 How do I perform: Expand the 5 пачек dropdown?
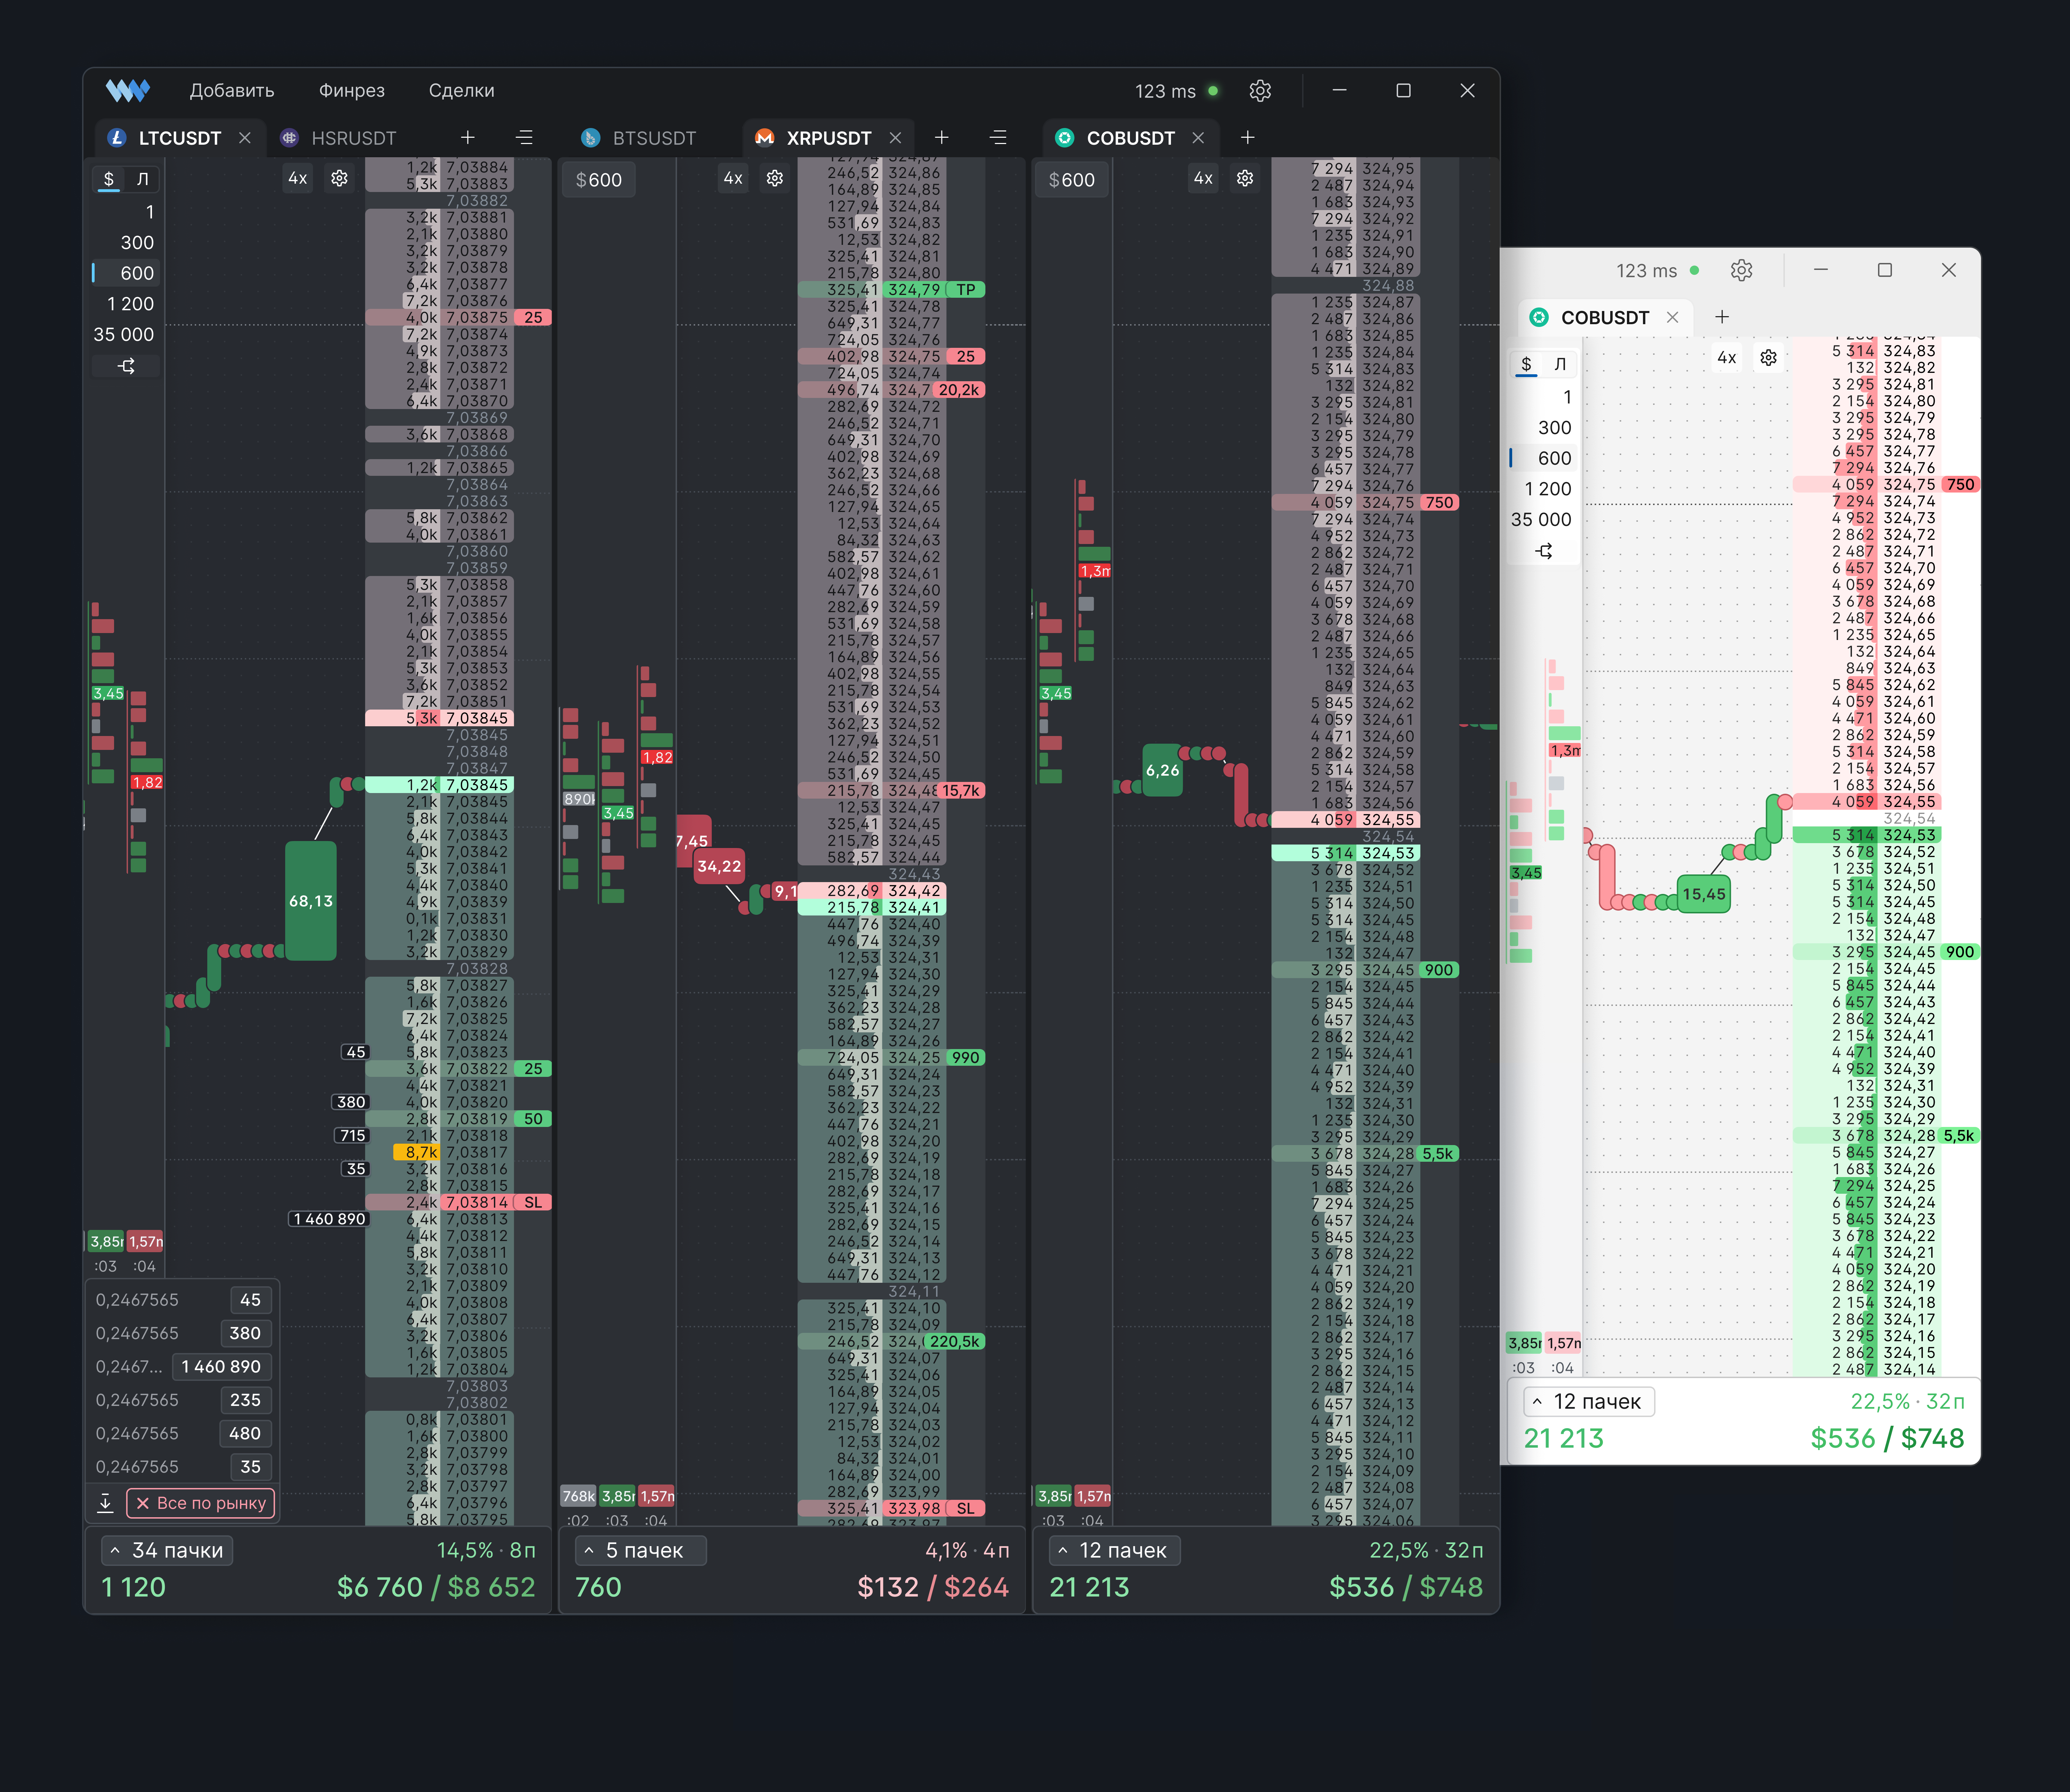coord(640,1550)
